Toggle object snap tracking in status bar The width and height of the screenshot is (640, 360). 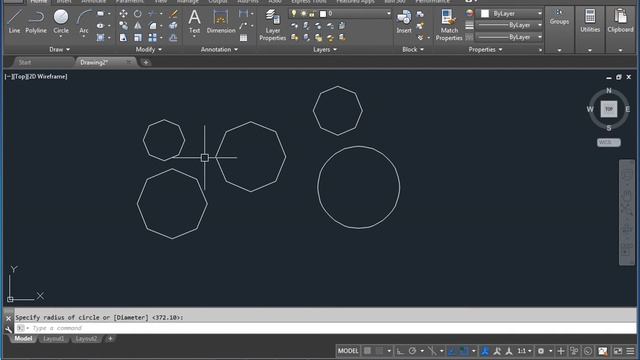pos(452,351)
